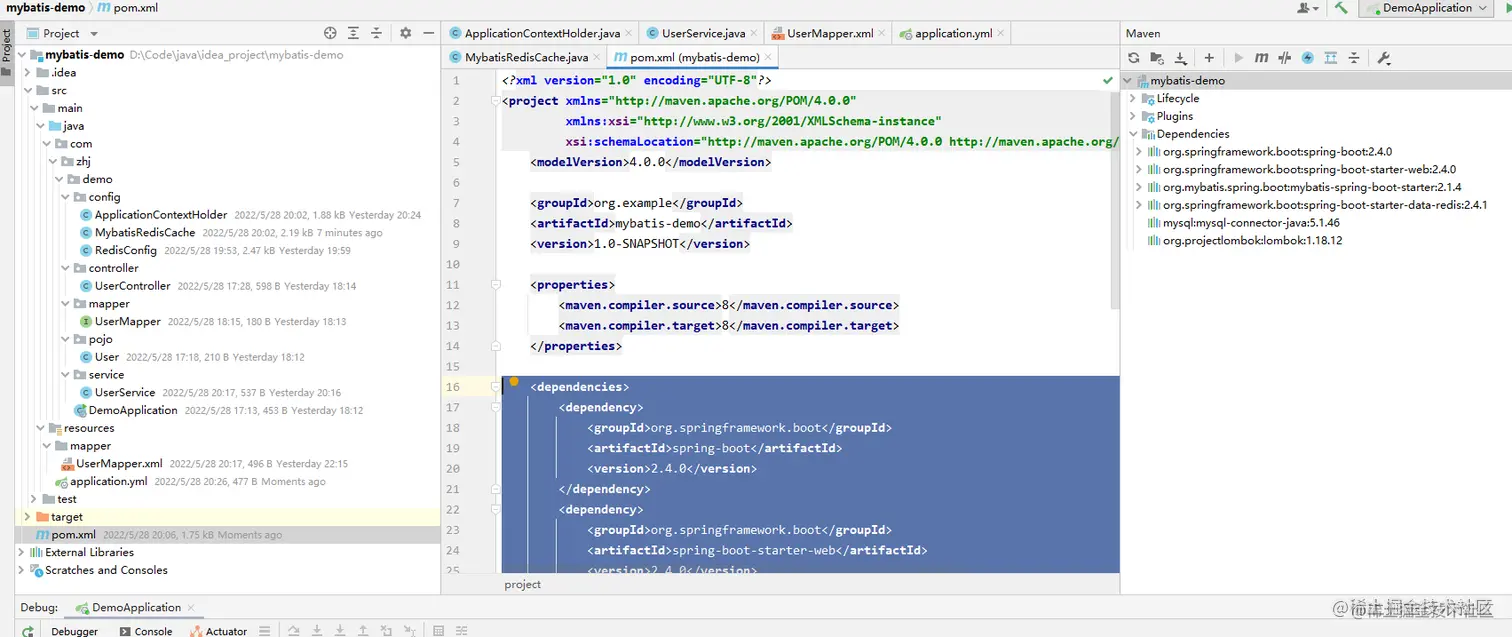This screenshot has width=1512, height=637.
Task: Toggle Maven offline mode
Action: click(x=1285, y=58)
